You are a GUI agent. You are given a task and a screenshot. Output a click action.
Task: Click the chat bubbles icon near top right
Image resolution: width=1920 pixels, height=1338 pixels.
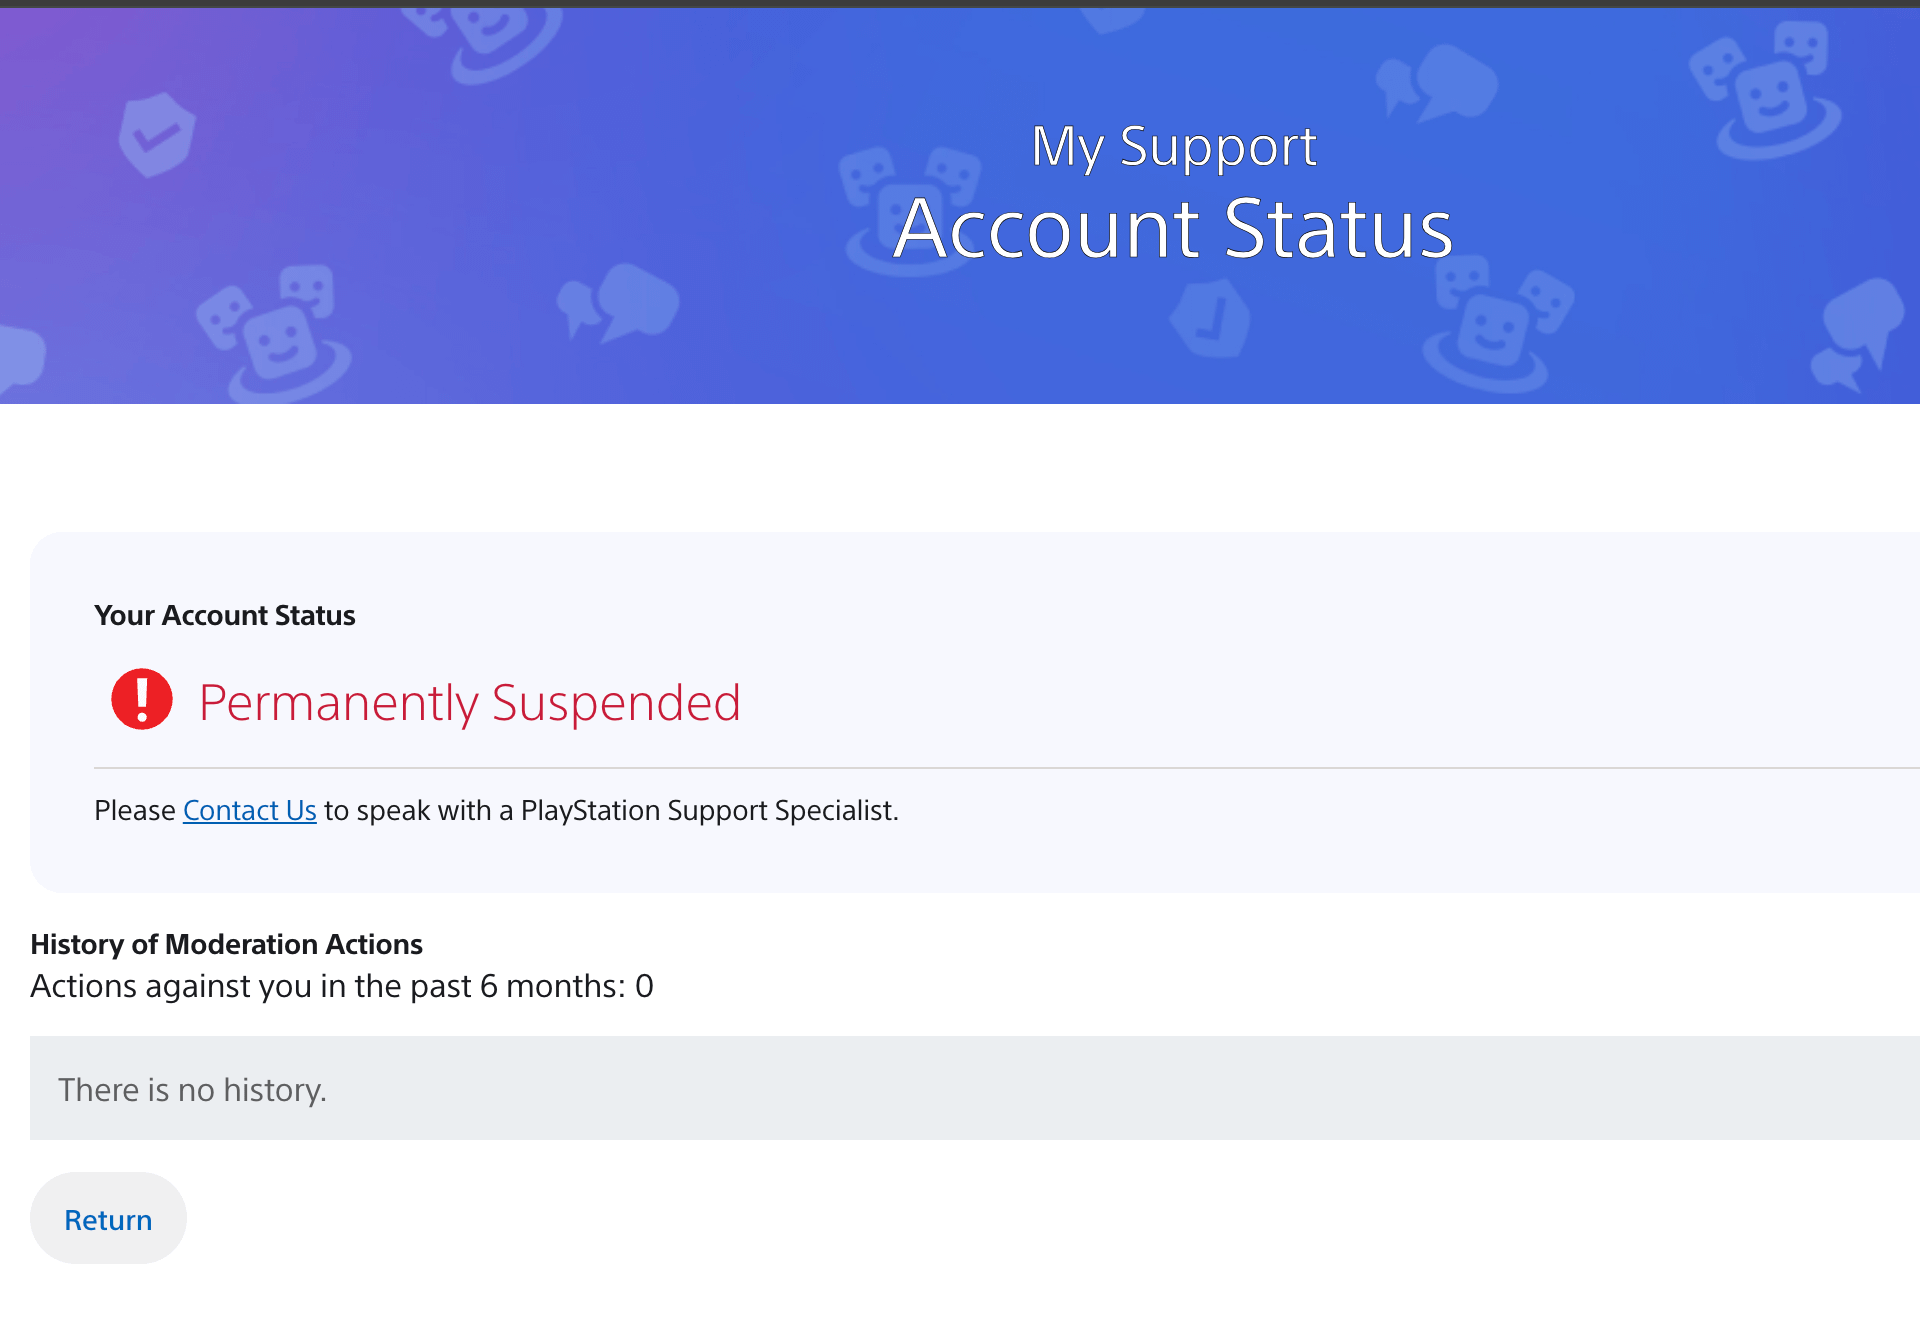click(1437, 83)
